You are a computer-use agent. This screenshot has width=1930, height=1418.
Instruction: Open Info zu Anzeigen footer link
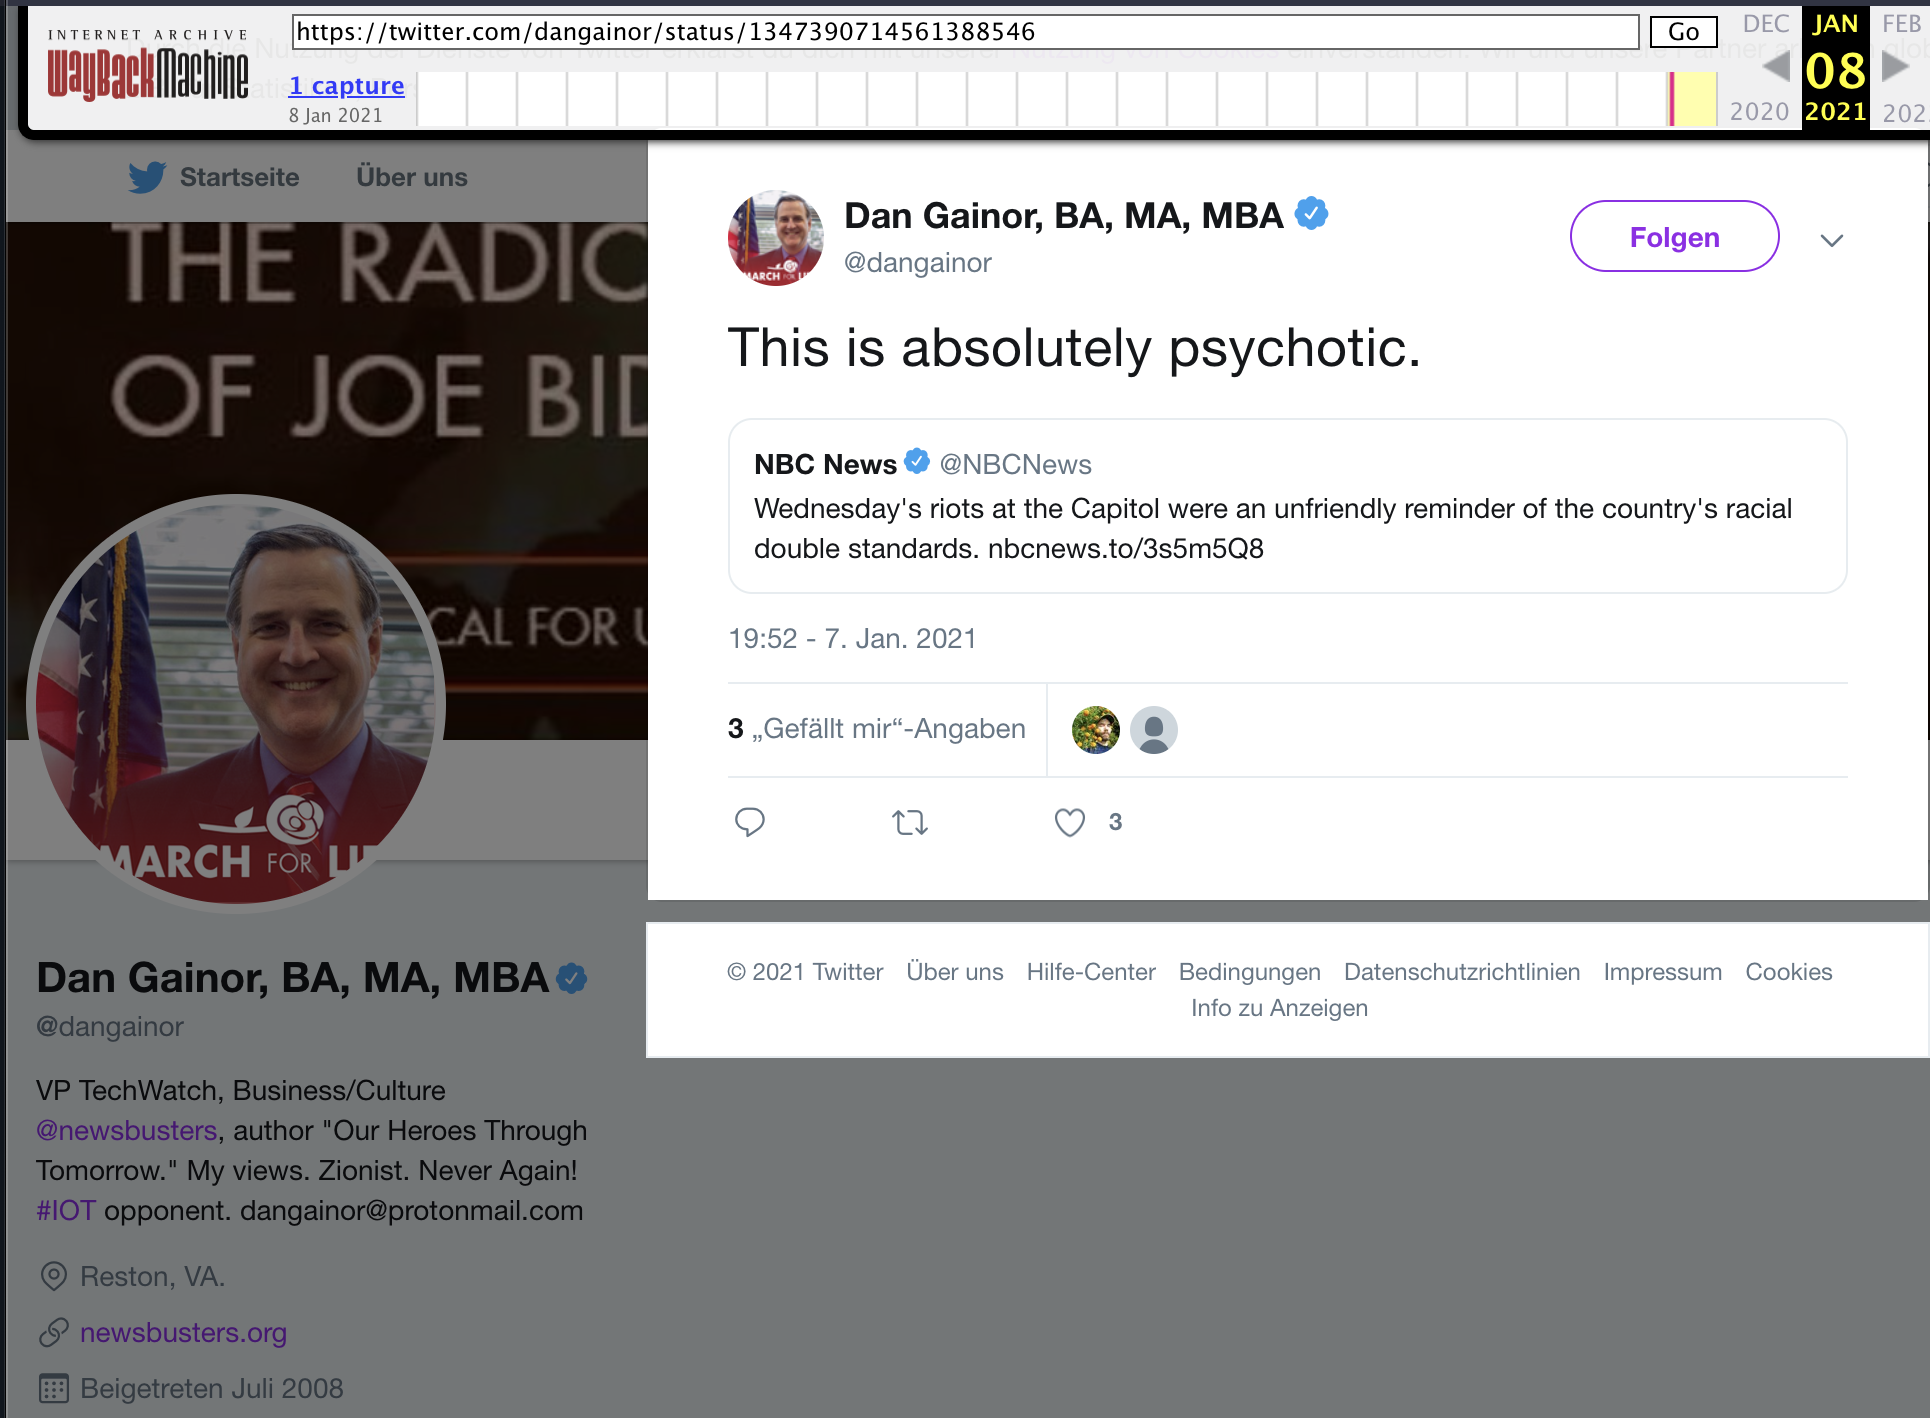click(x=1279, y=1008)
